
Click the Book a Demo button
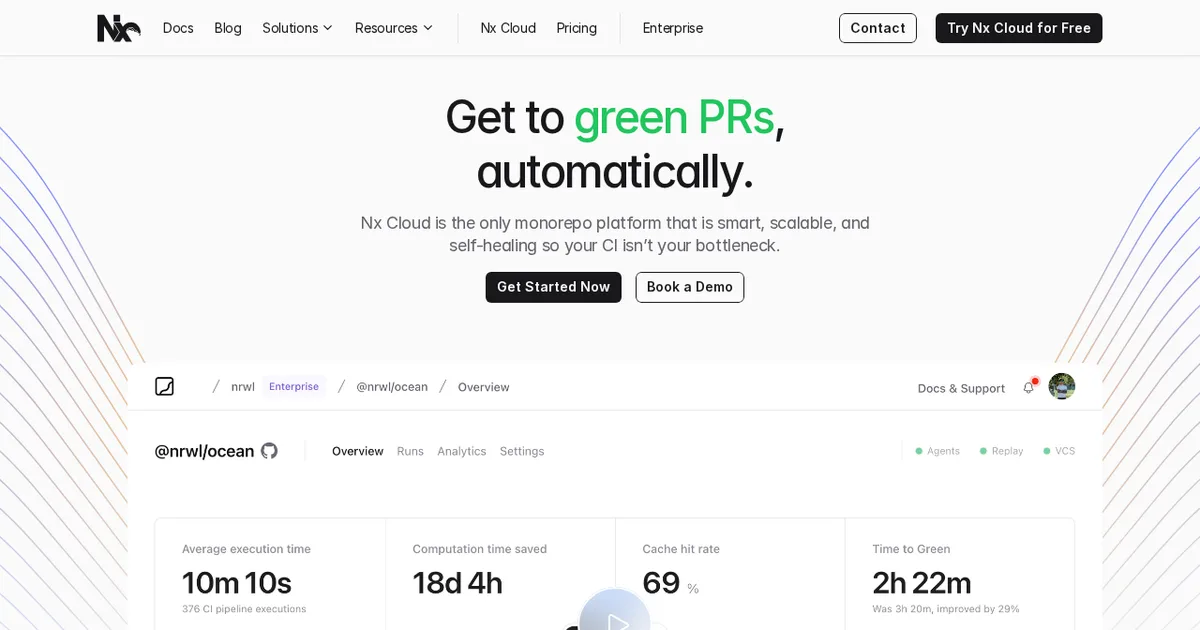tap(690, 287)
